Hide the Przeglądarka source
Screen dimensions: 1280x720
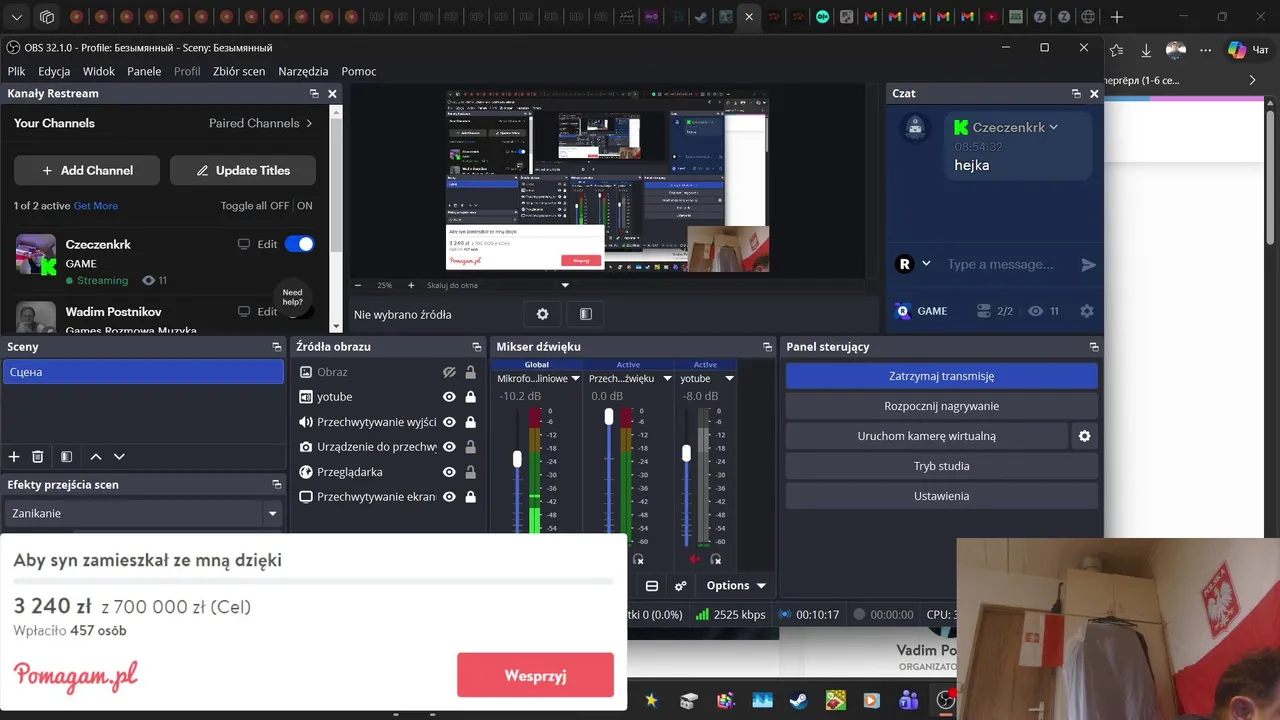[449, 472]
